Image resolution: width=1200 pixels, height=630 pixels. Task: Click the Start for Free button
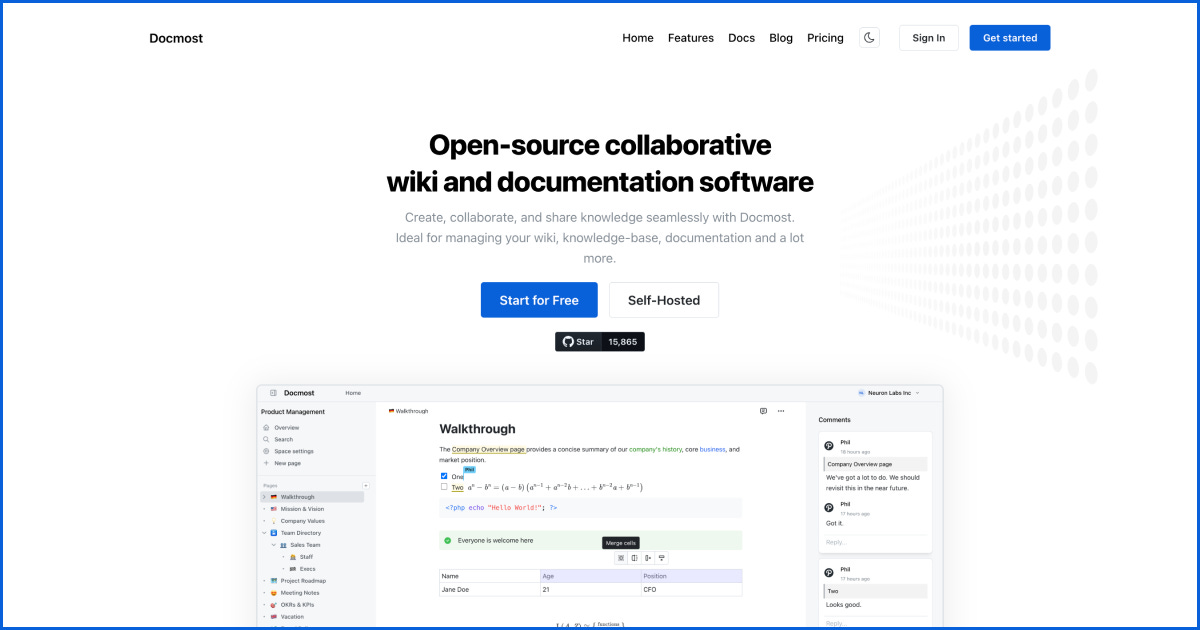539,299
